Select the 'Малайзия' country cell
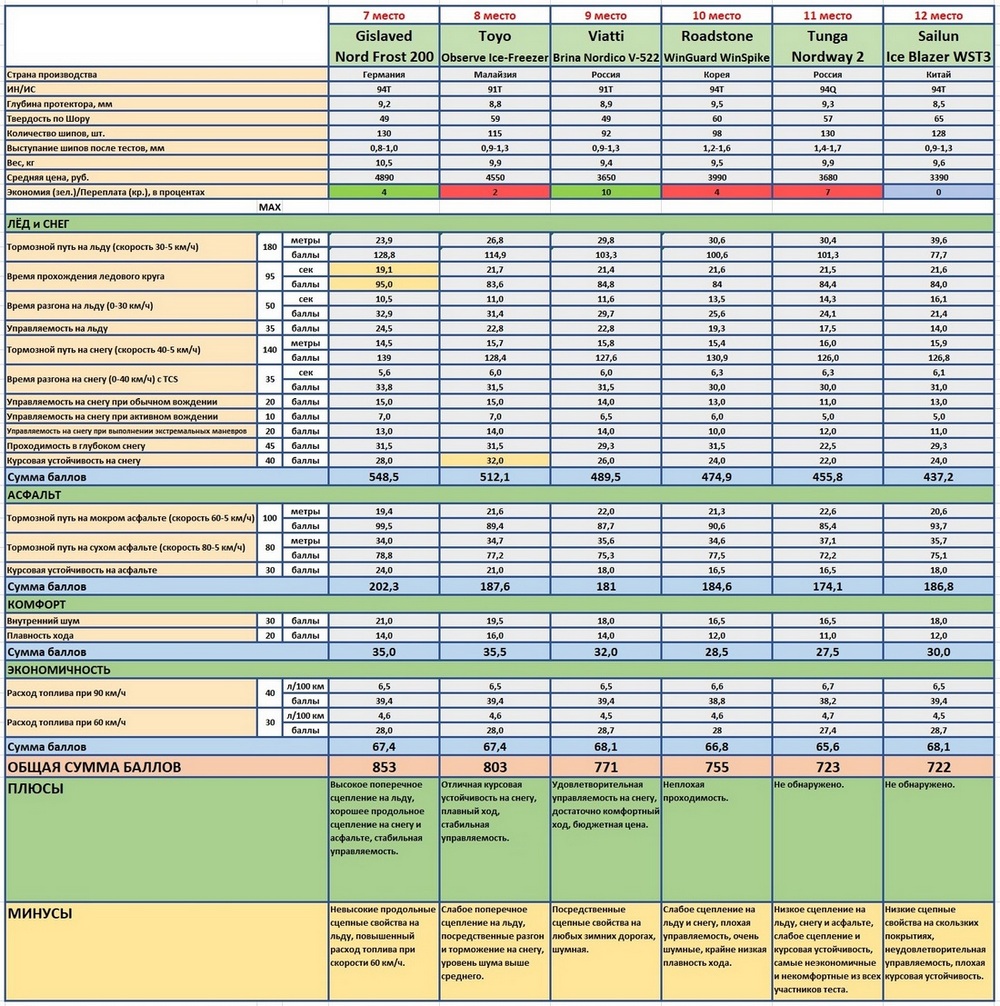Screen dimensions: 1000x1006 coord(495,74)
